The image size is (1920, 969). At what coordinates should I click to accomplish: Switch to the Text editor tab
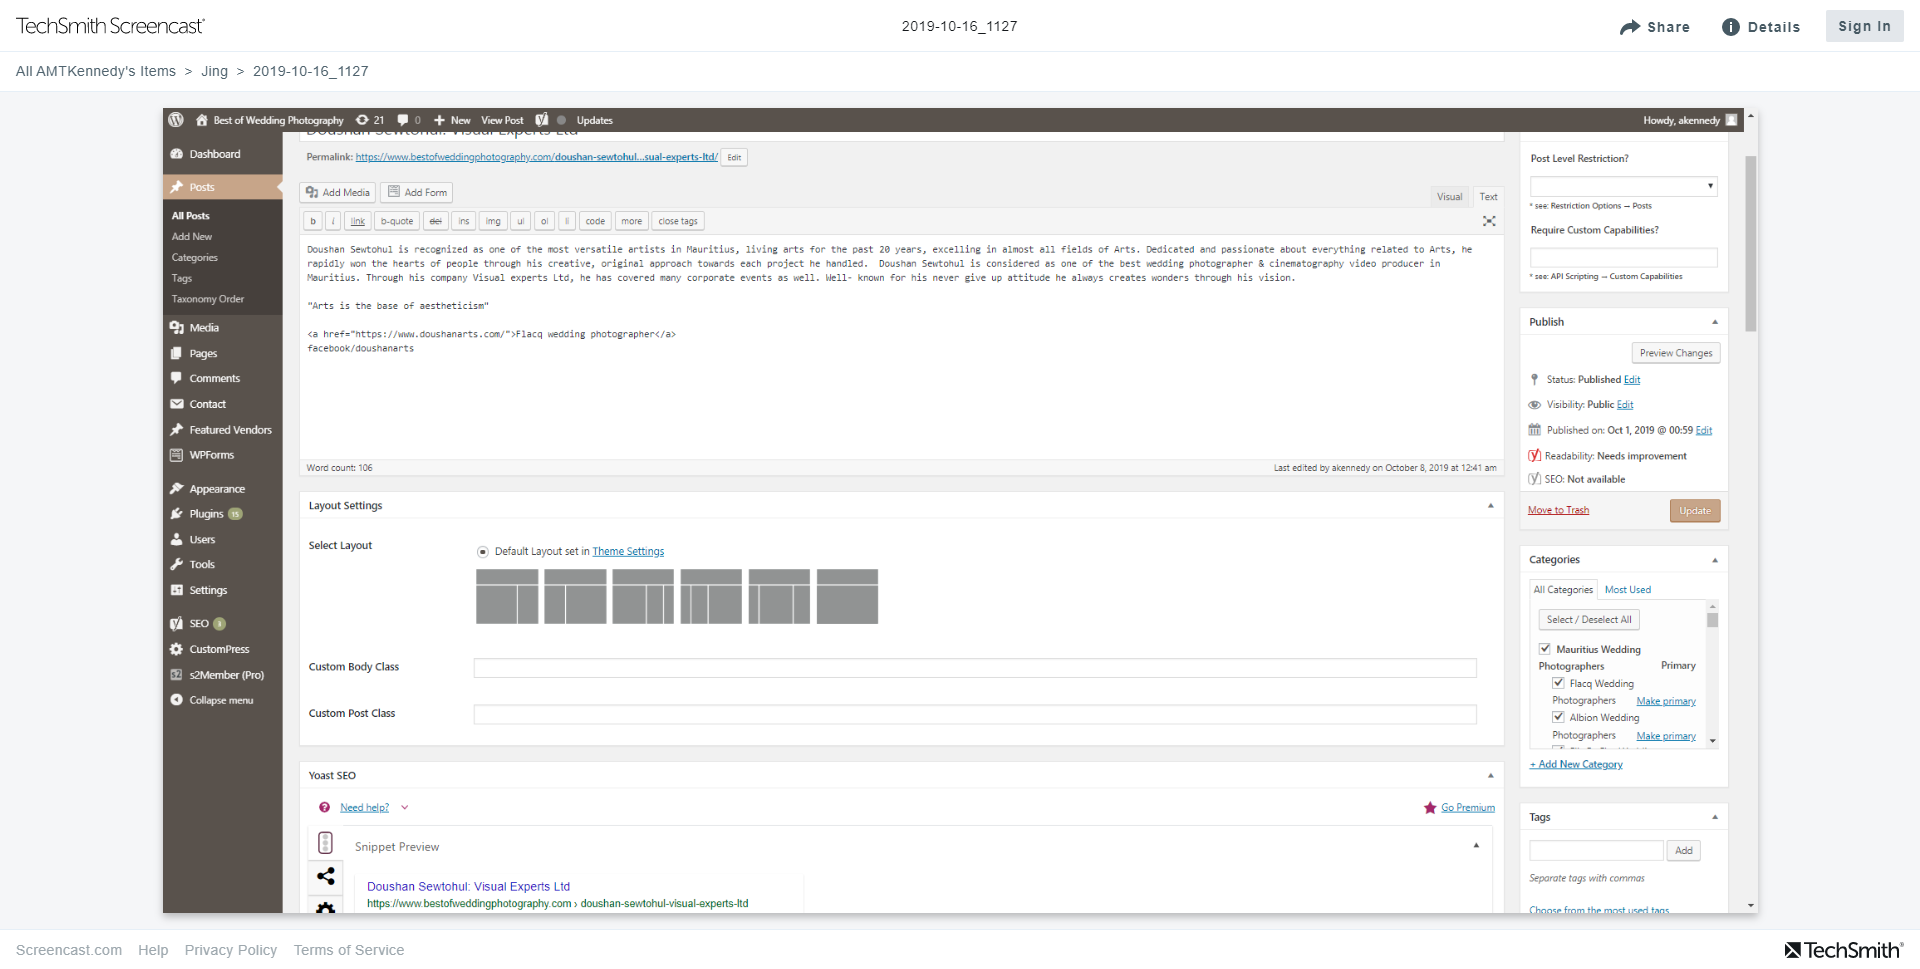1489,197
